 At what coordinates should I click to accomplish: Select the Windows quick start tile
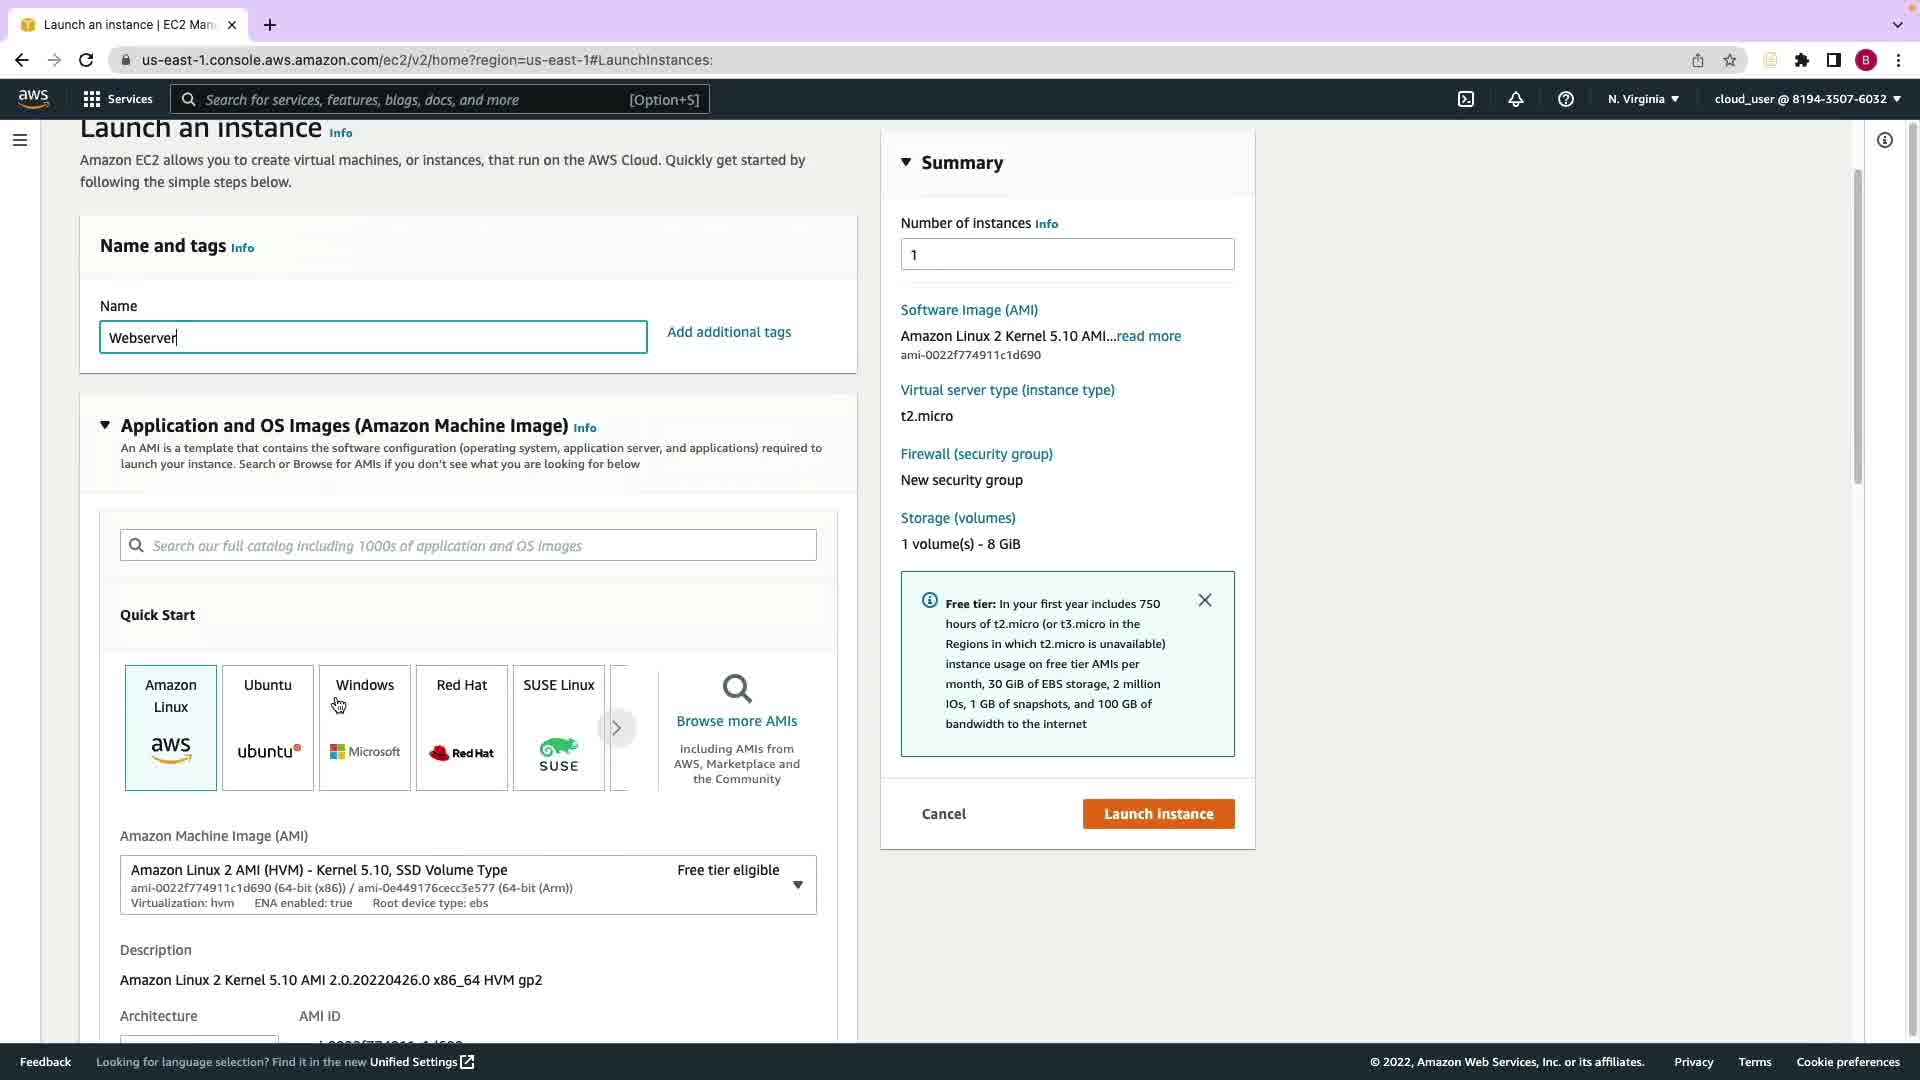[365, 728]
